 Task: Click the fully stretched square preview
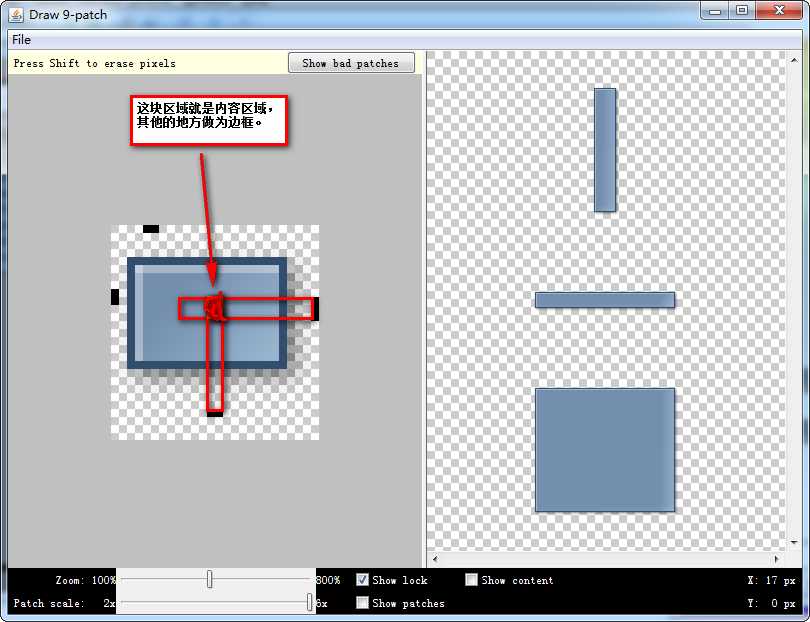(605, 450)
